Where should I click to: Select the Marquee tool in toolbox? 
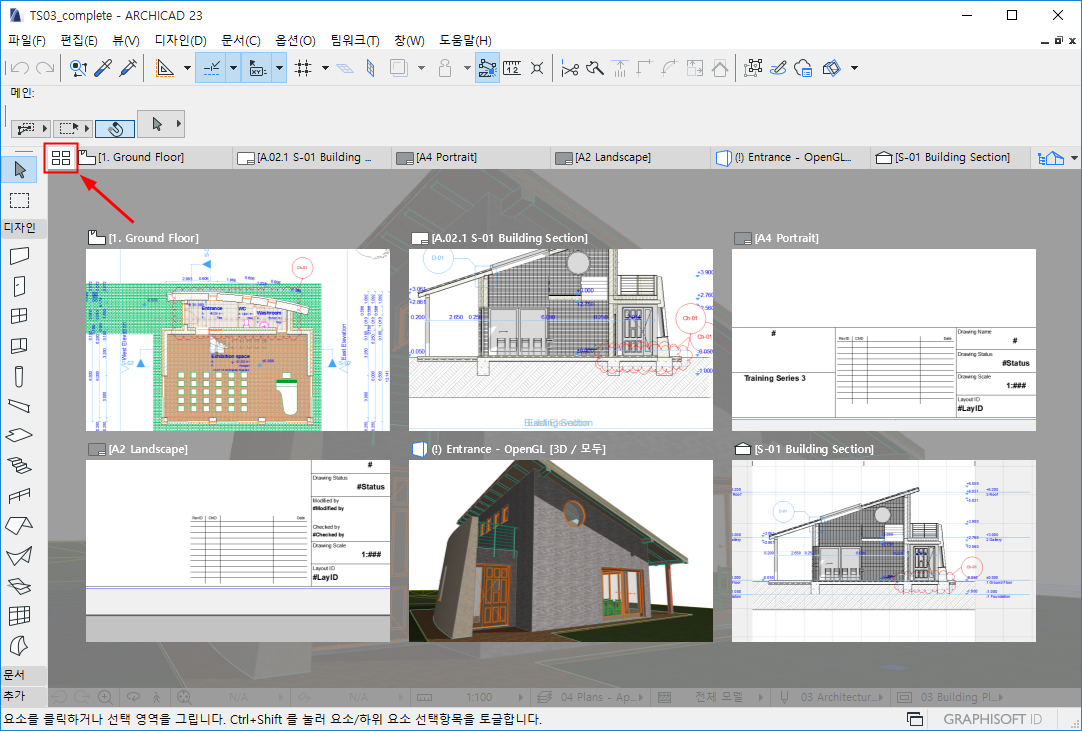19,200
